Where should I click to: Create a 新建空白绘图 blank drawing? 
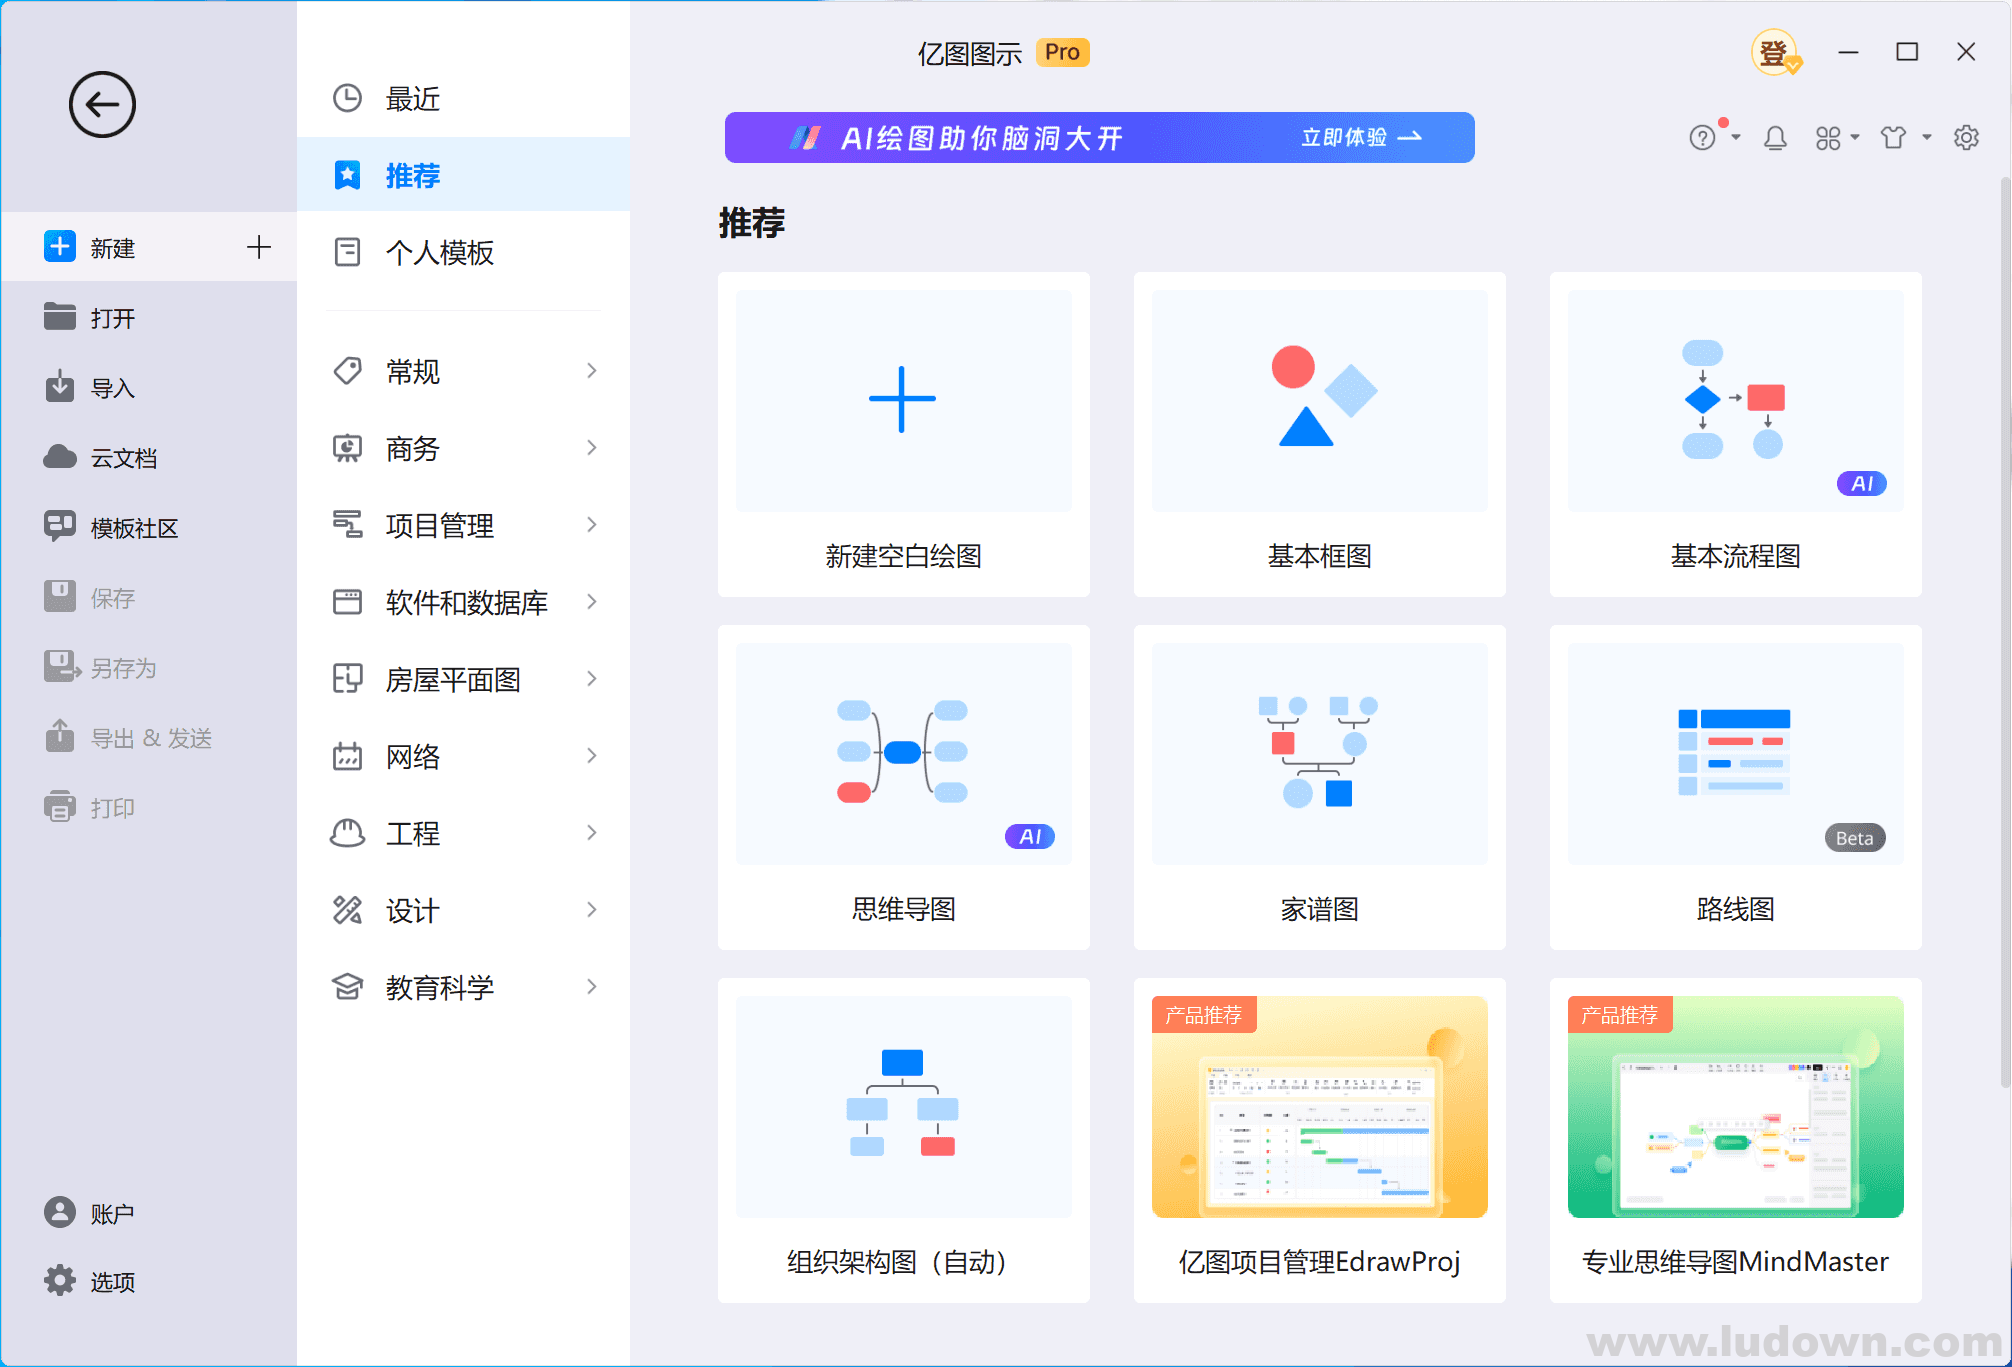coord(903,434)
